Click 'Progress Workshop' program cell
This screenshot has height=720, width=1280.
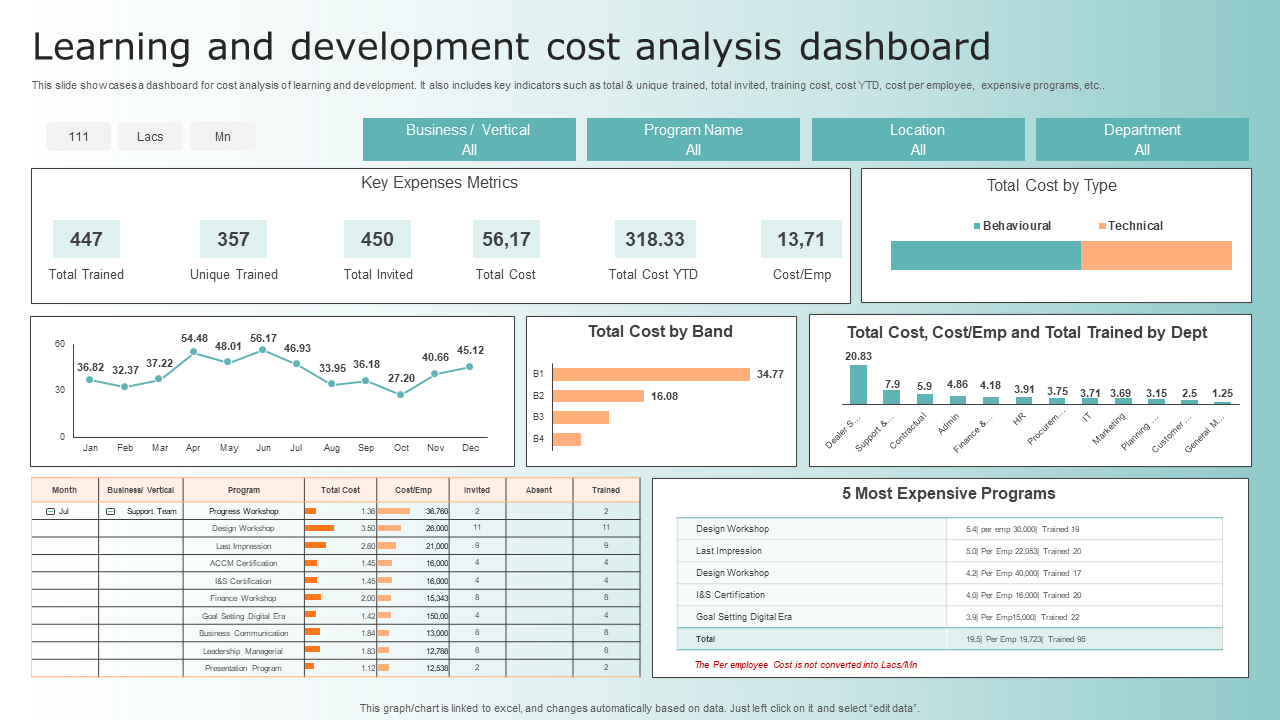[244, 511]
